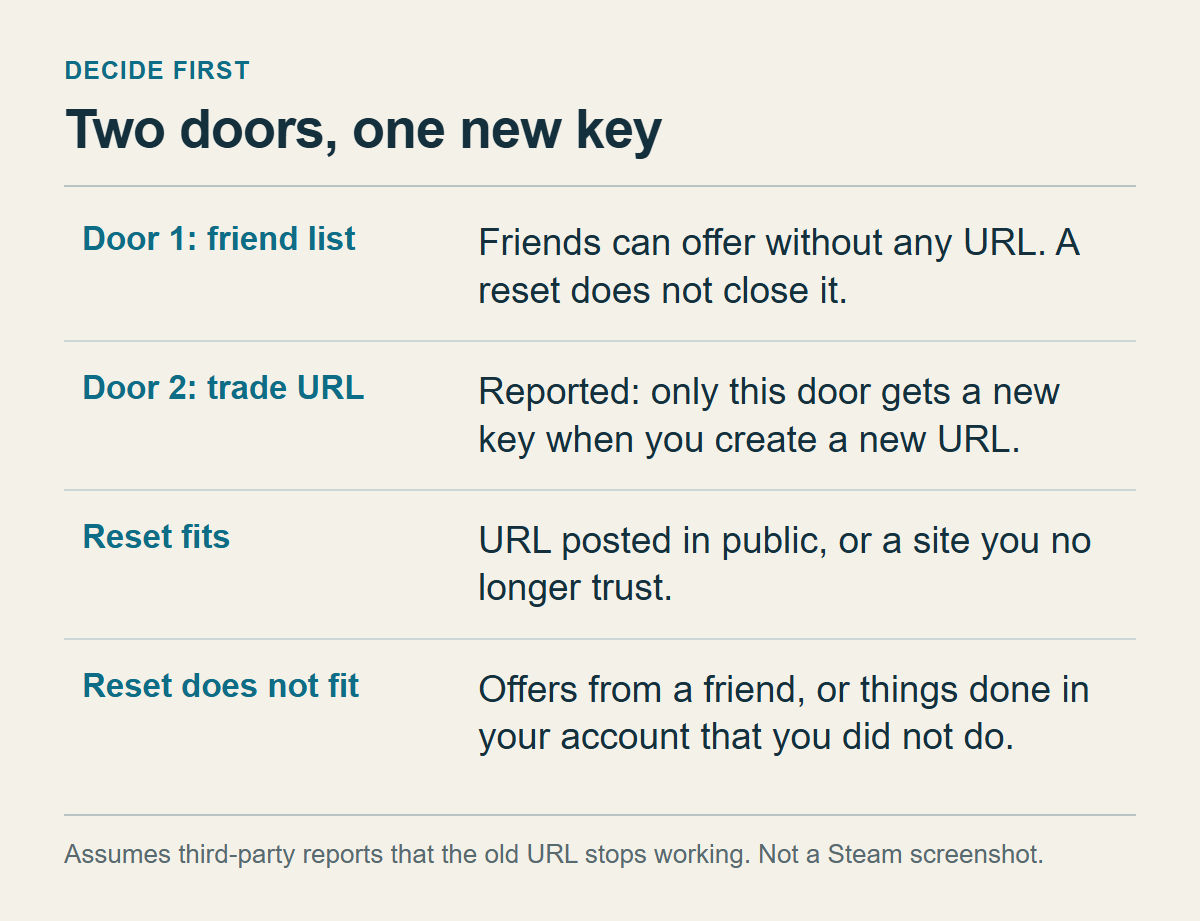Image resolution: width=1200 pixels, height=921 pixels.
Task: Click the DECIDE FIRST label
Action: [x=157, y=71]
